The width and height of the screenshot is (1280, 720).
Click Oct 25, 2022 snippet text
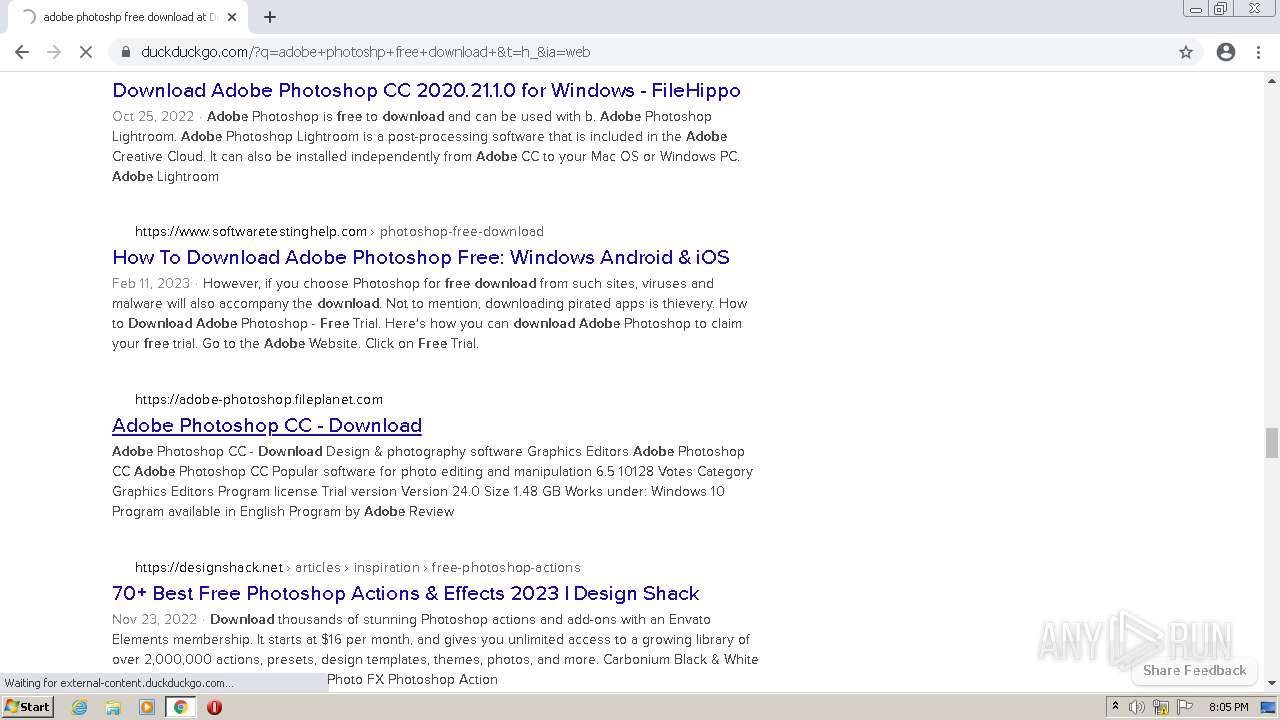(x=153, y=116)
